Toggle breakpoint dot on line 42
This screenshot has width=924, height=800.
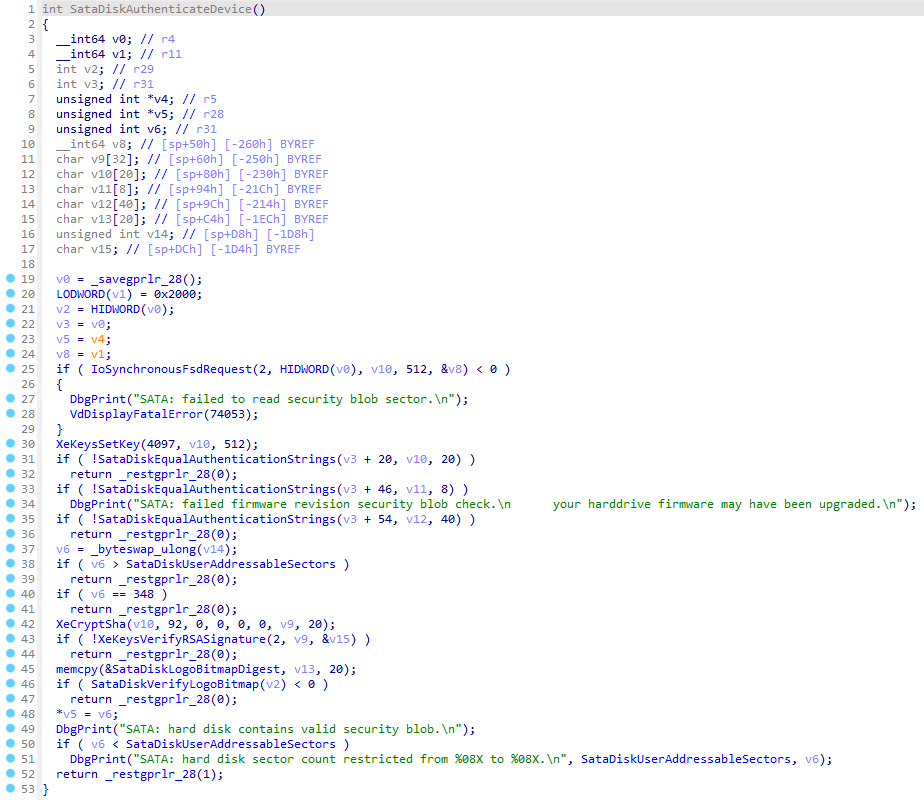coord(10,624)
